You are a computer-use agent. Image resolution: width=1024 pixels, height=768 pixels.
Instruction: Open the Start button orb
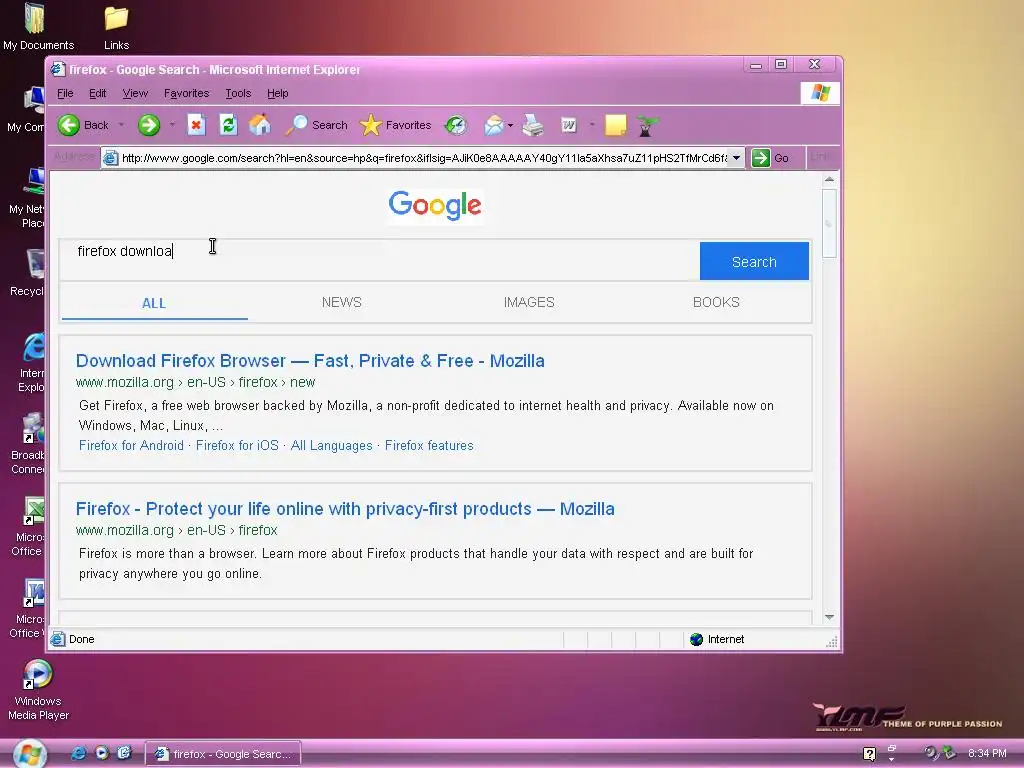[29, 754]
